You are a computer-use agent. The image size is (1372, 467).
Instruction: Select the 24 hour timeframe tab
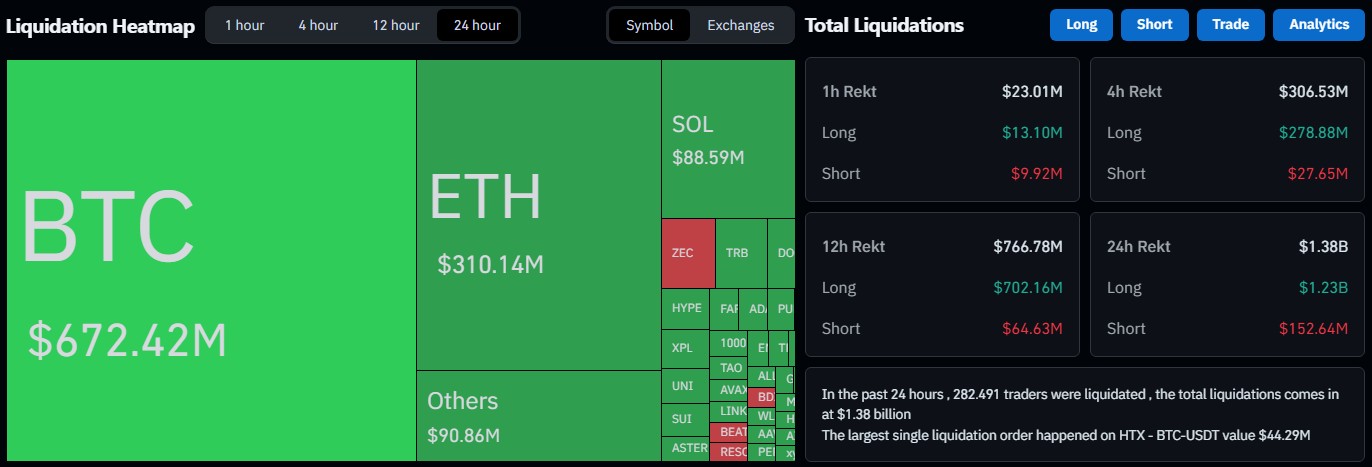coord(477,25)
